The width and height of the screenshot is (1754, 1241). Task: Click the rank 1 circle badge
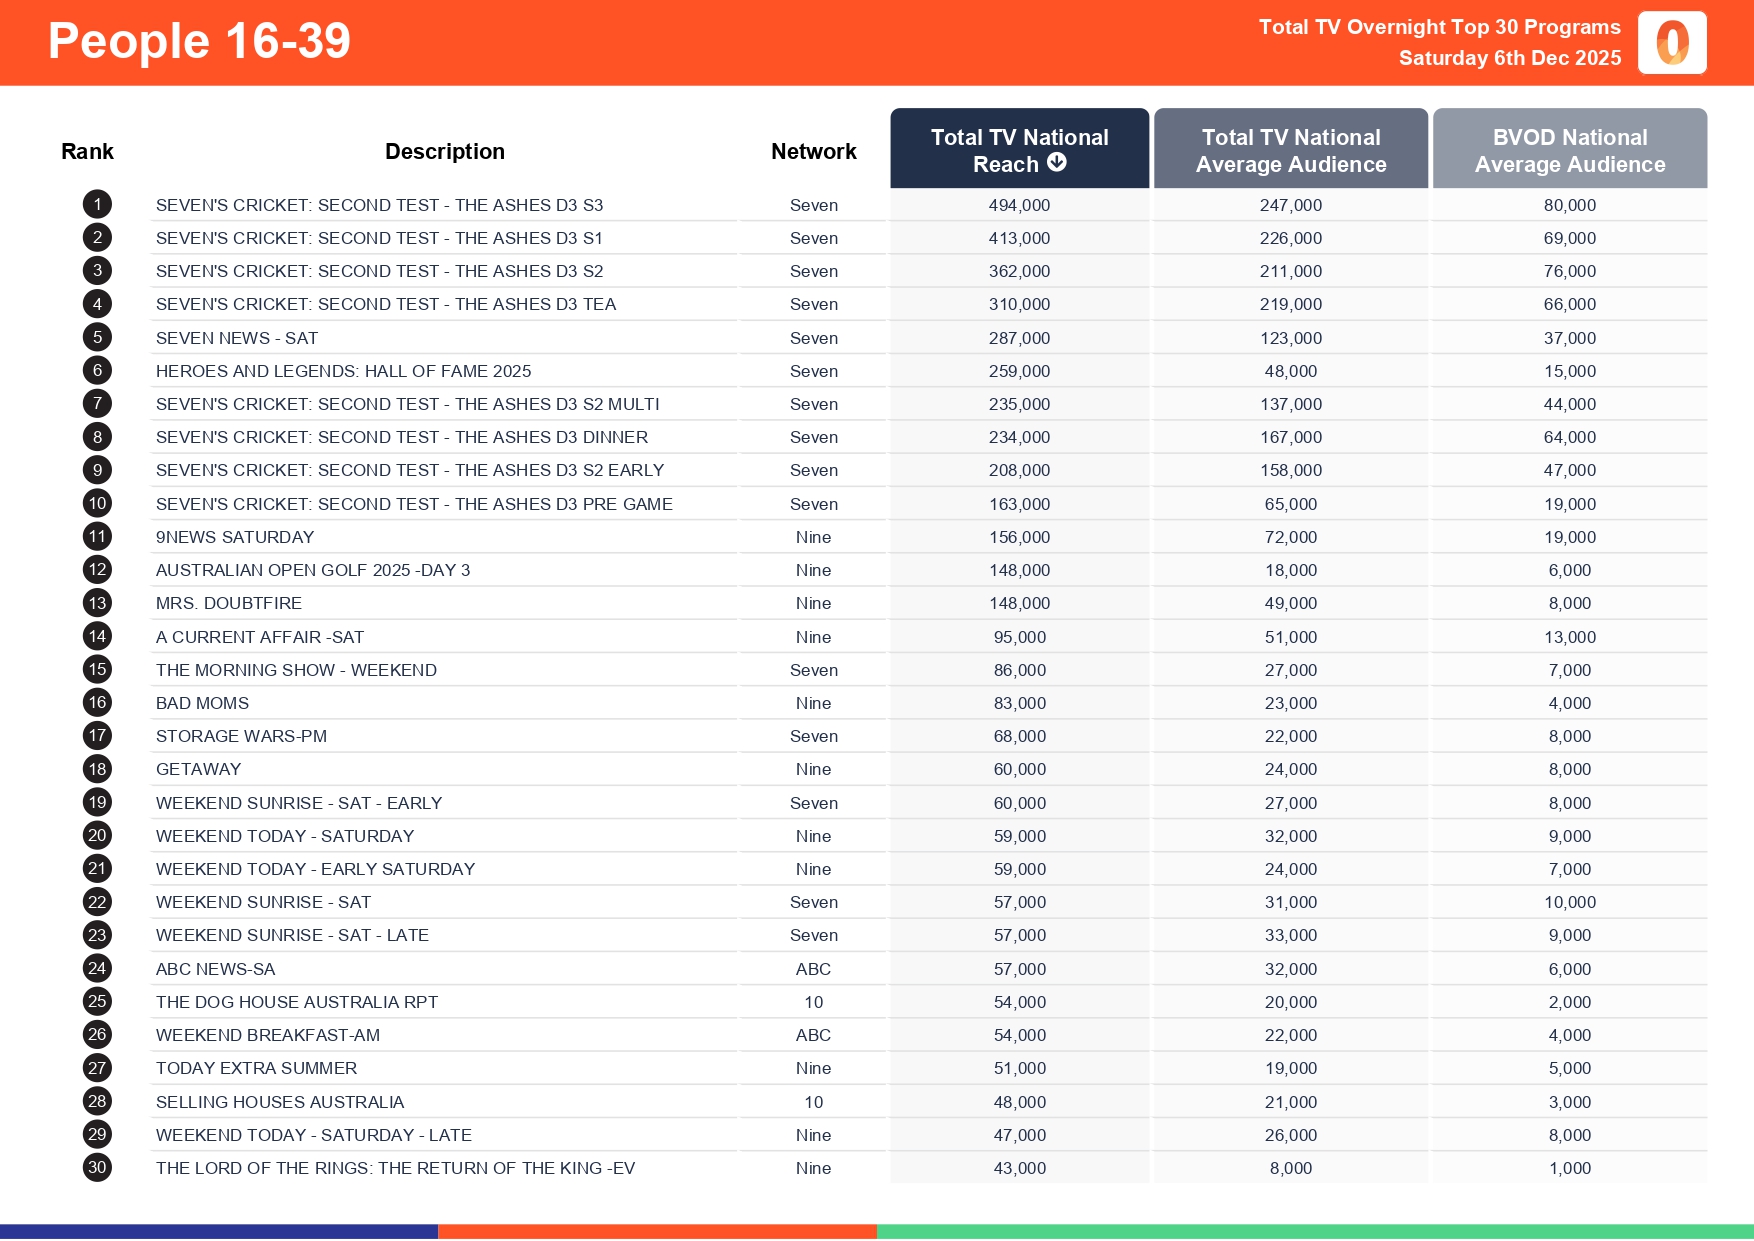(97, 205)
